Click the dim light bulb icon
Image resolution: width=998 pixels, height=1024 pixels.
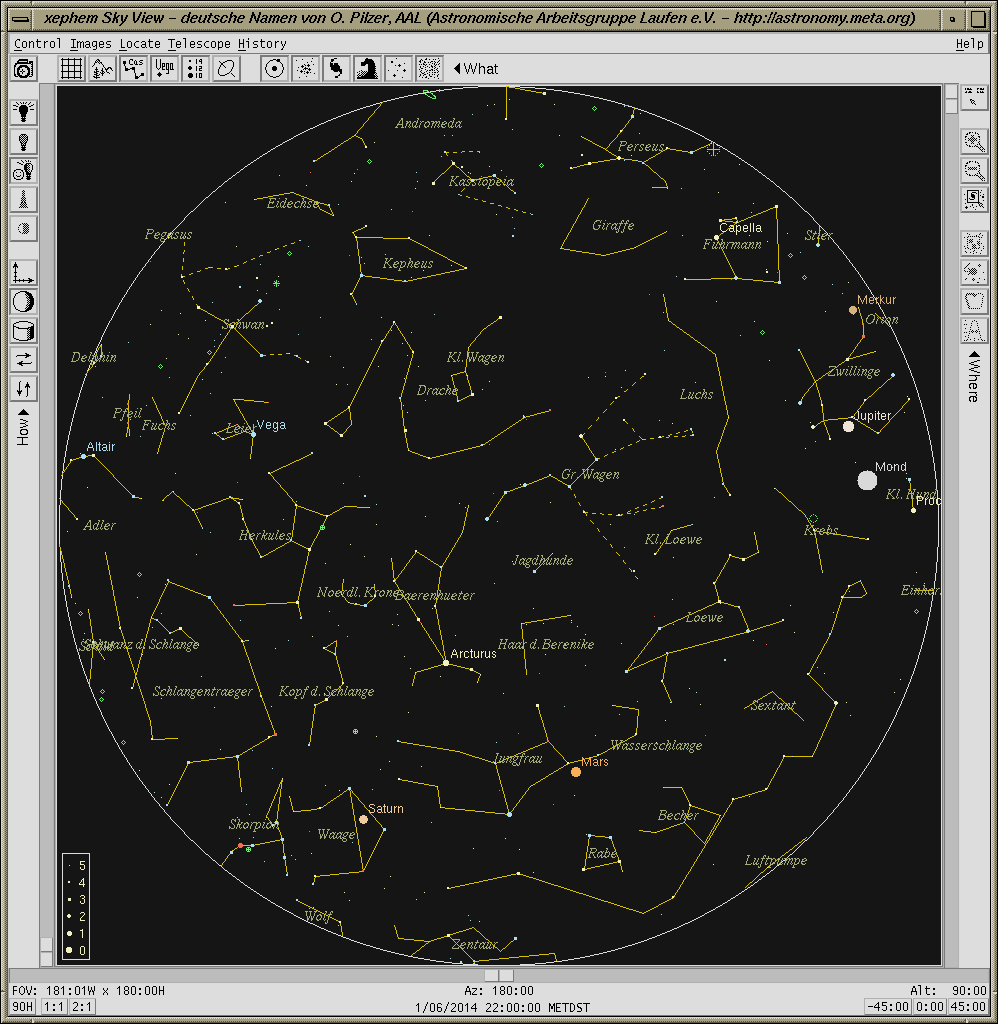click(x=24, y=141)
